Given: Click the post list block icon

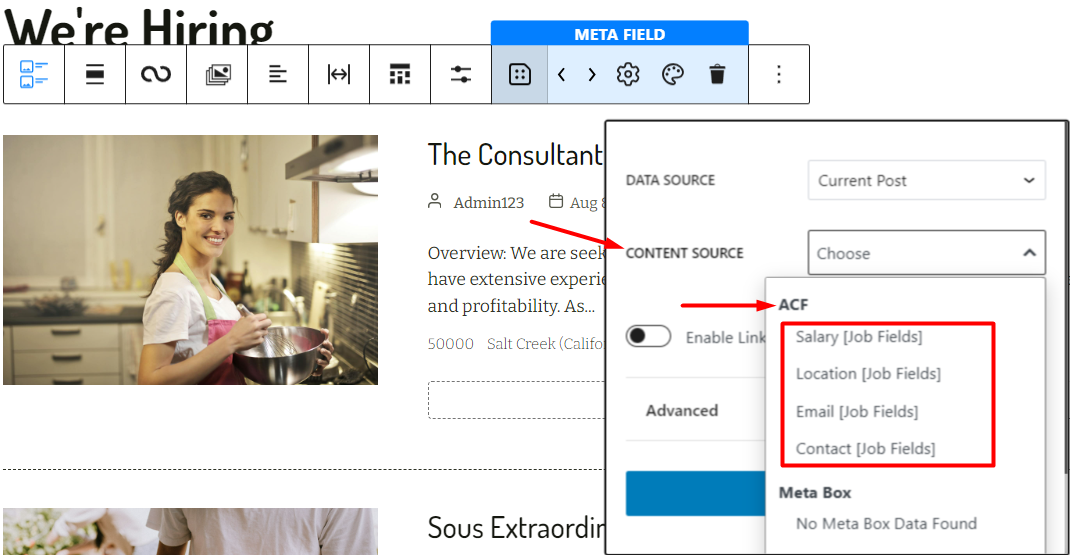Looking at the screenshot, I should (x=34, y=74).
